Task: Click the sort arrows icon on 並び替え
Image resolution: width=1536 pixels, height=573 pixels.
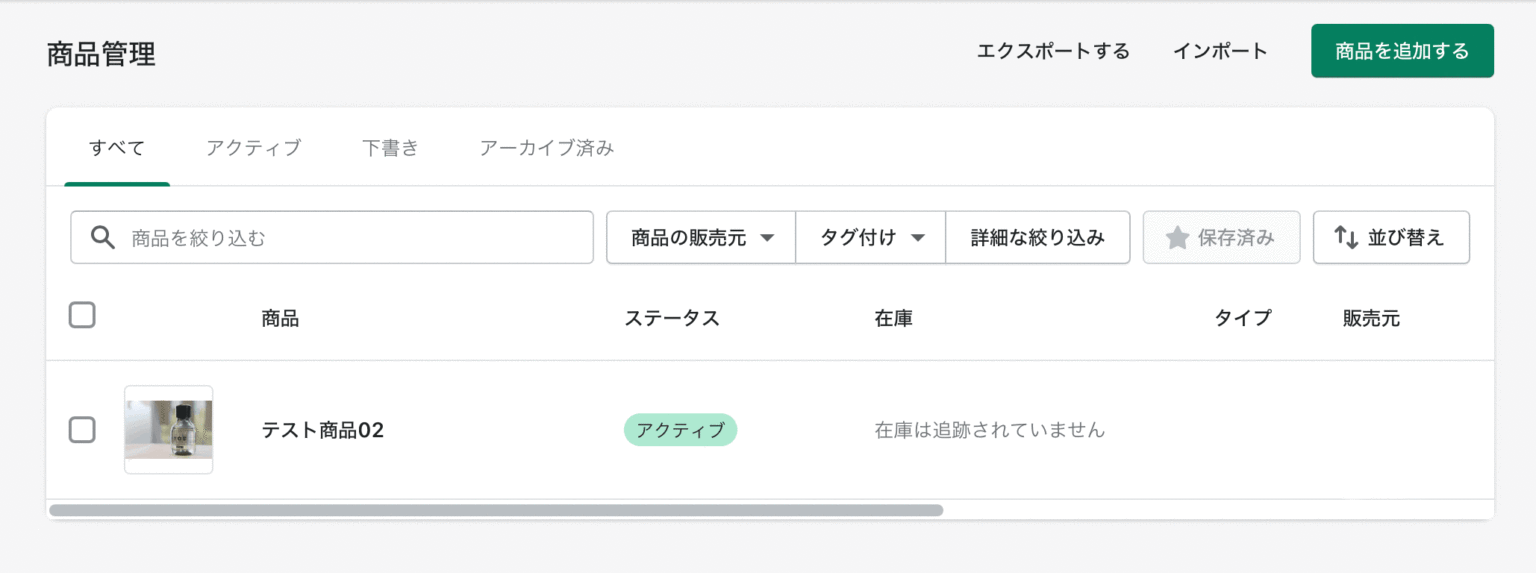Action: click(x=1346, y=237)
